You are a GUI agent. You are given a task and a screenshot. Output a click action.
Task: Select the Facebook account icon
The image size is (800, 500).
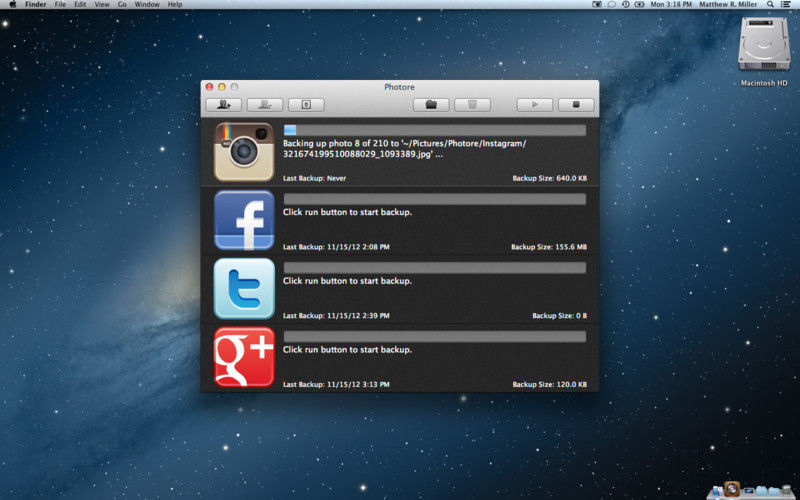coord(244,220)
